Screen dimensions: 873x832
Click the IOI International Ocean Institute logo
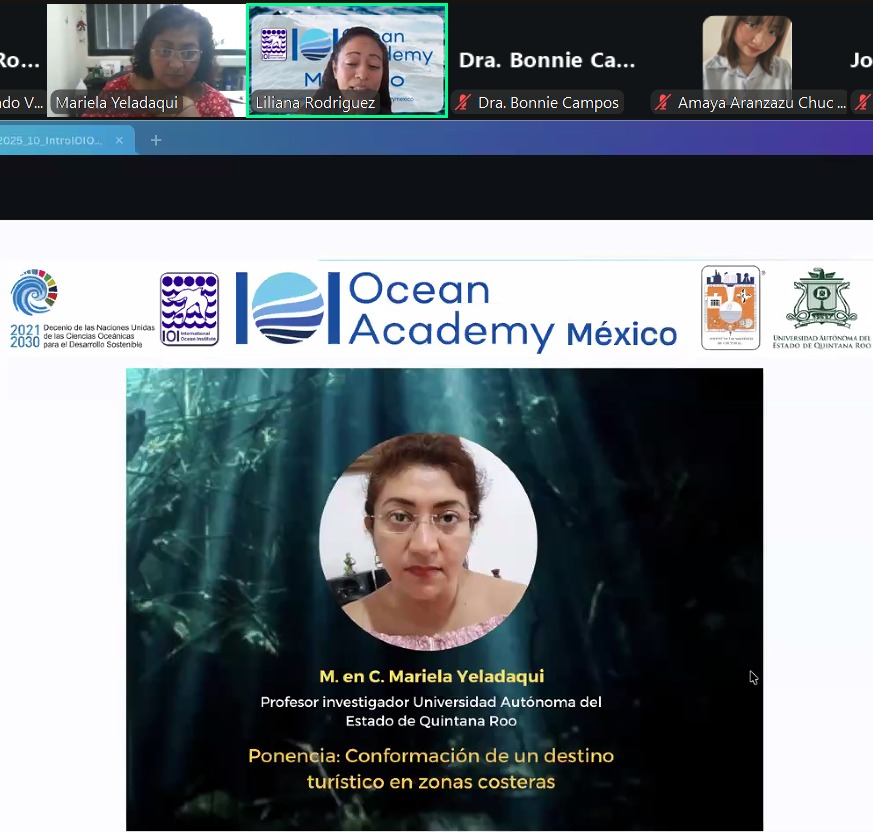coord(189,309)
